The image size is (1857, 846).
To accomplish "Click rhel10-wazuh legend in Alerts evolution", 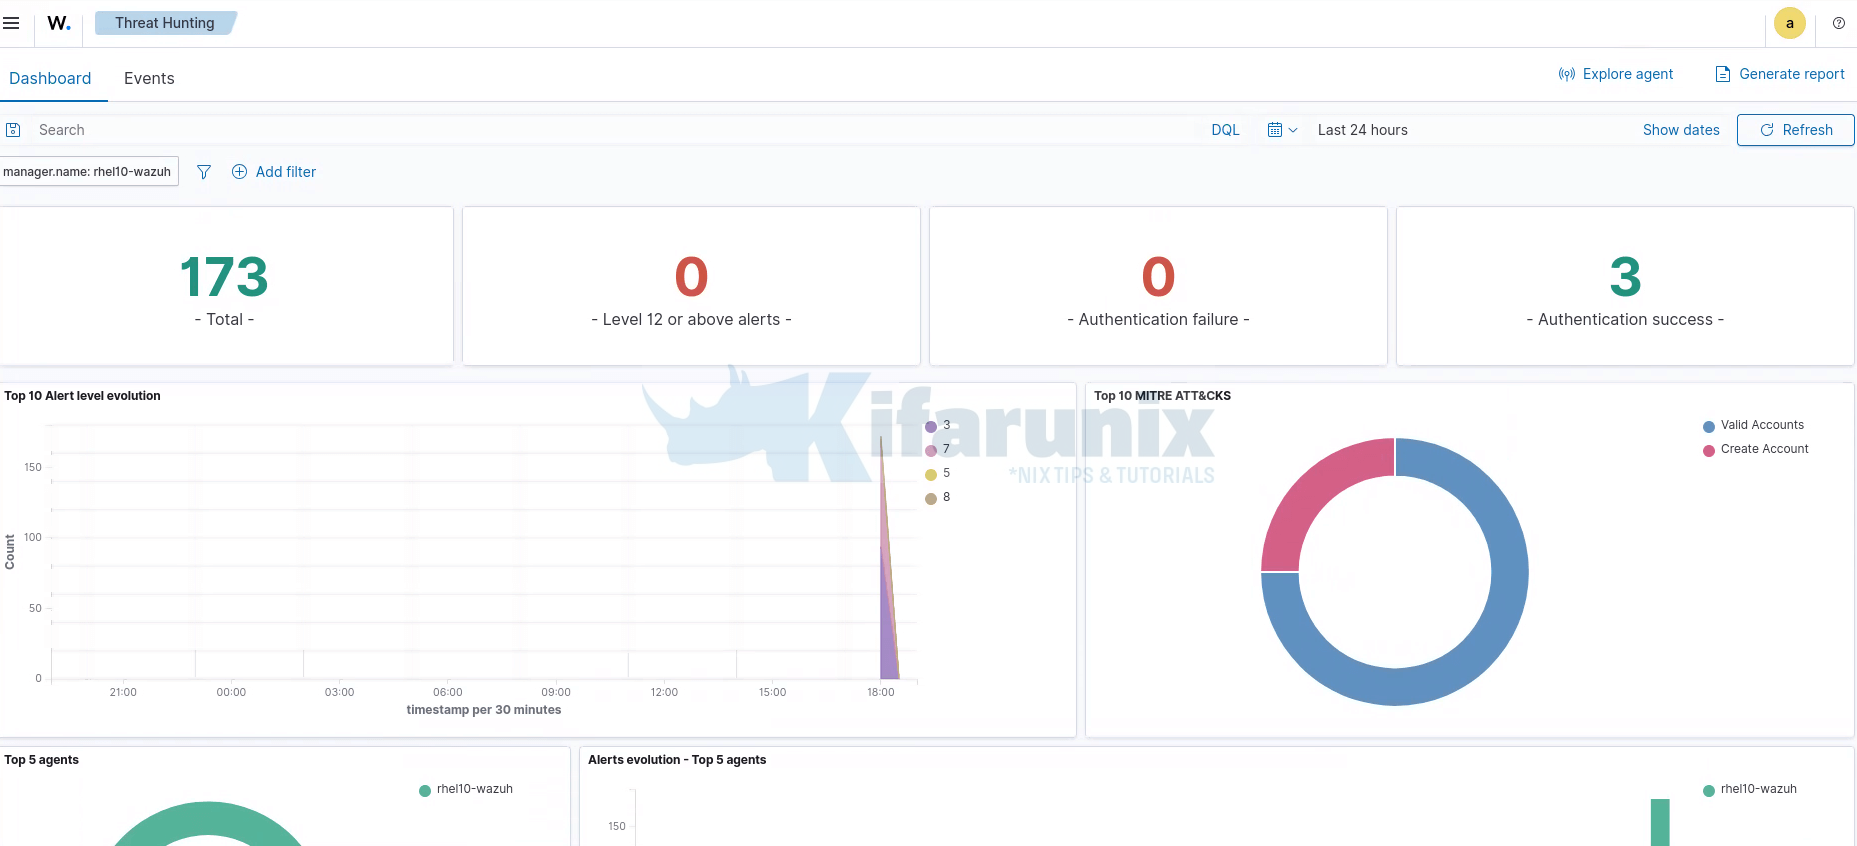I will coord(1750,789).
